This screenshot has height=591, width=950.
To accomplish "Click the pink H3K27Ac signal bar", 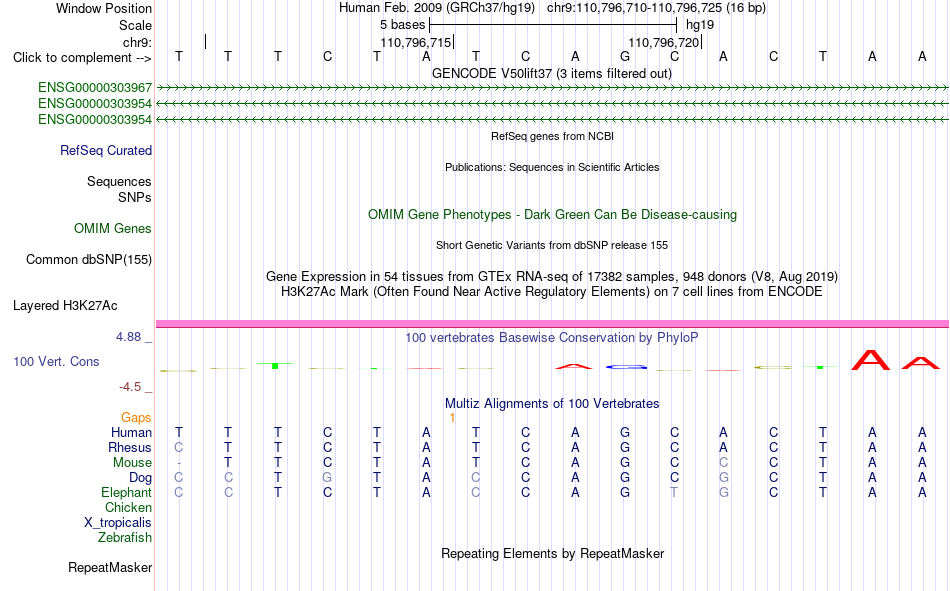I will click(x=552, y=324).
